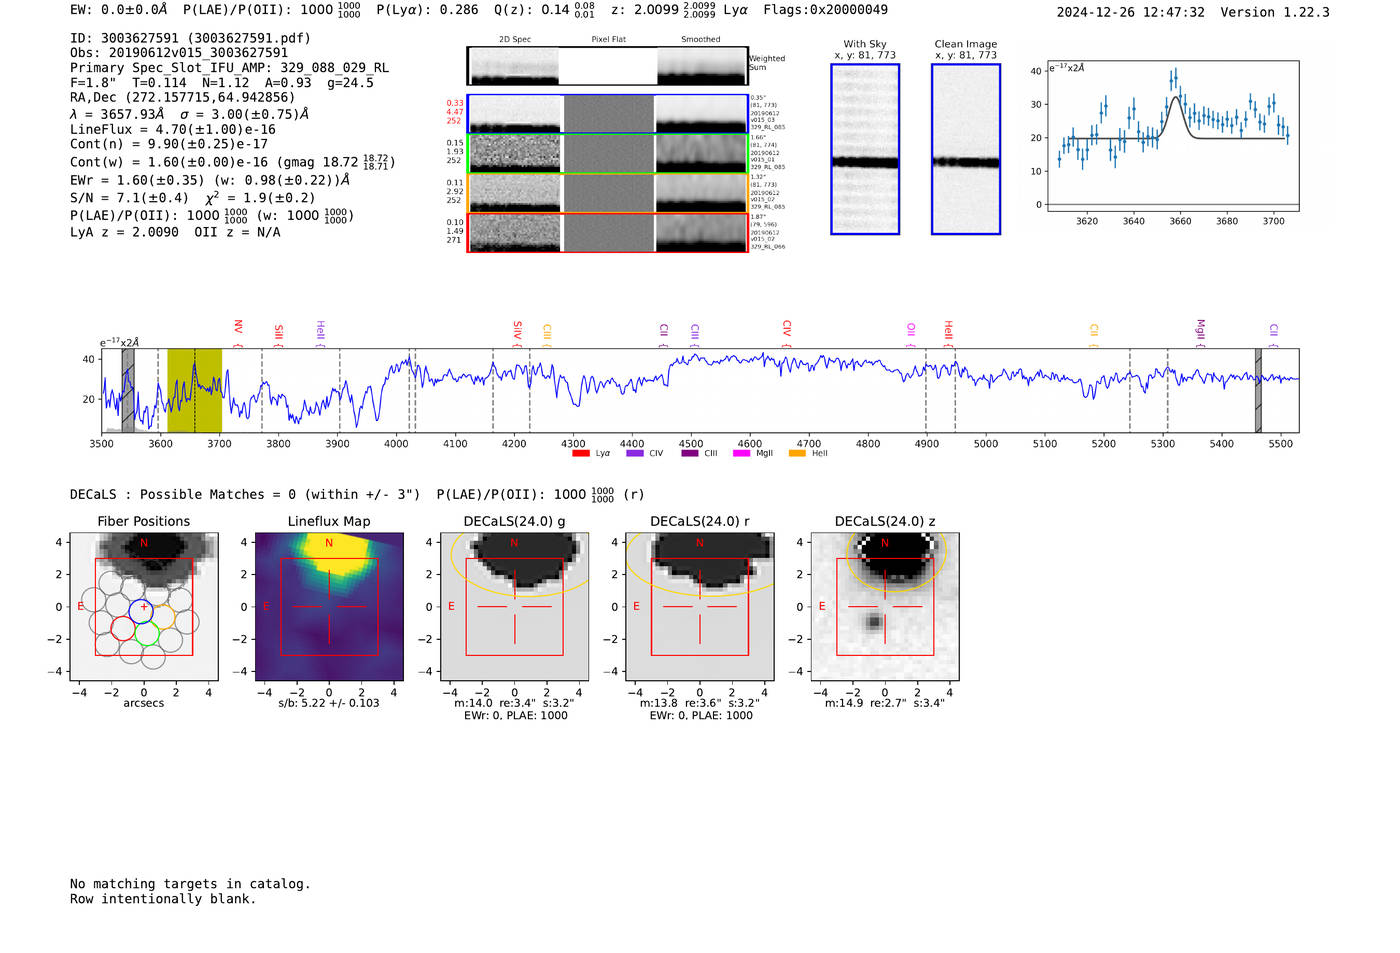
Task: Open the DECaLS(24.0) g cutout
Action: (514, 607)
